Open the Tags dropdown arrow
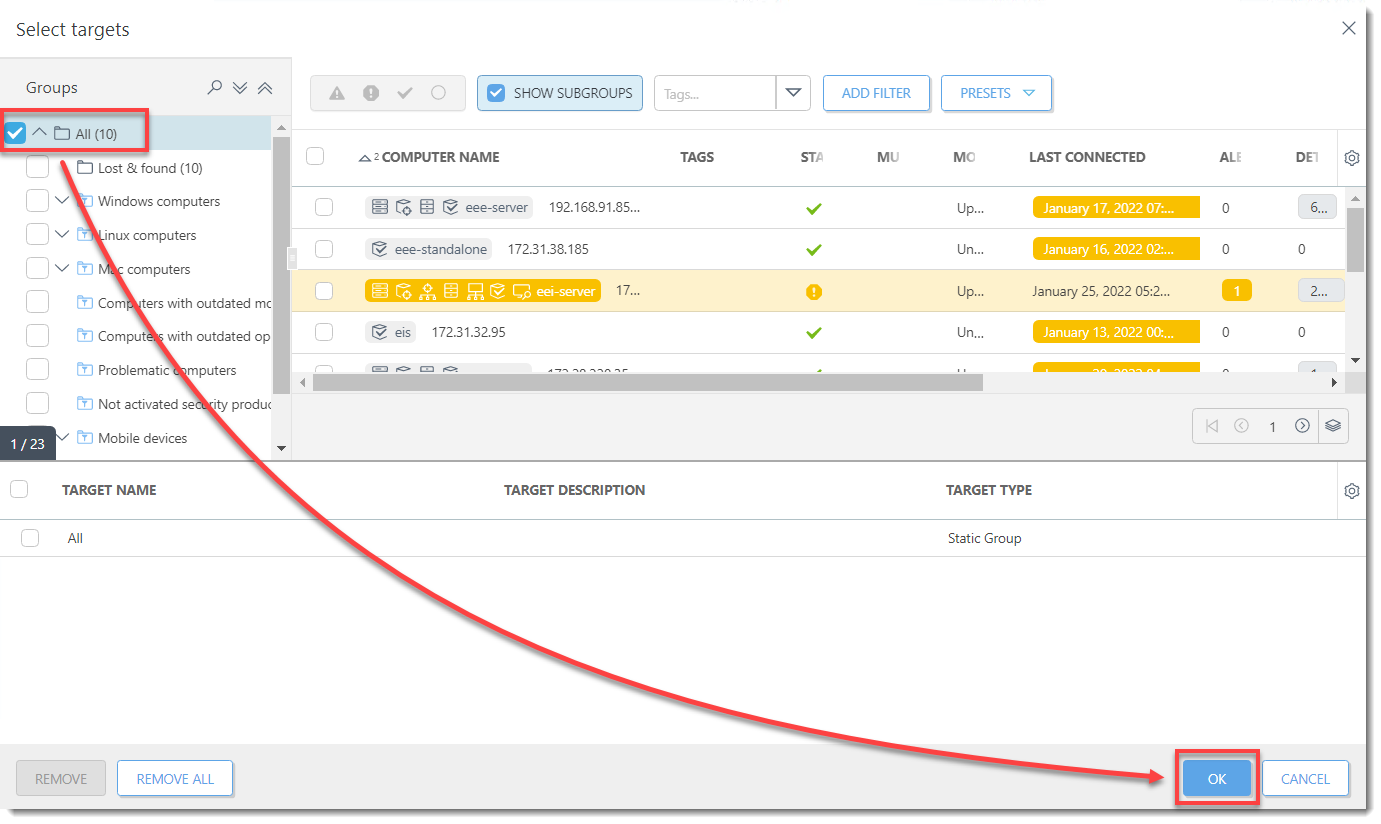Screen dimensions: 1381x824 point(793,93)
